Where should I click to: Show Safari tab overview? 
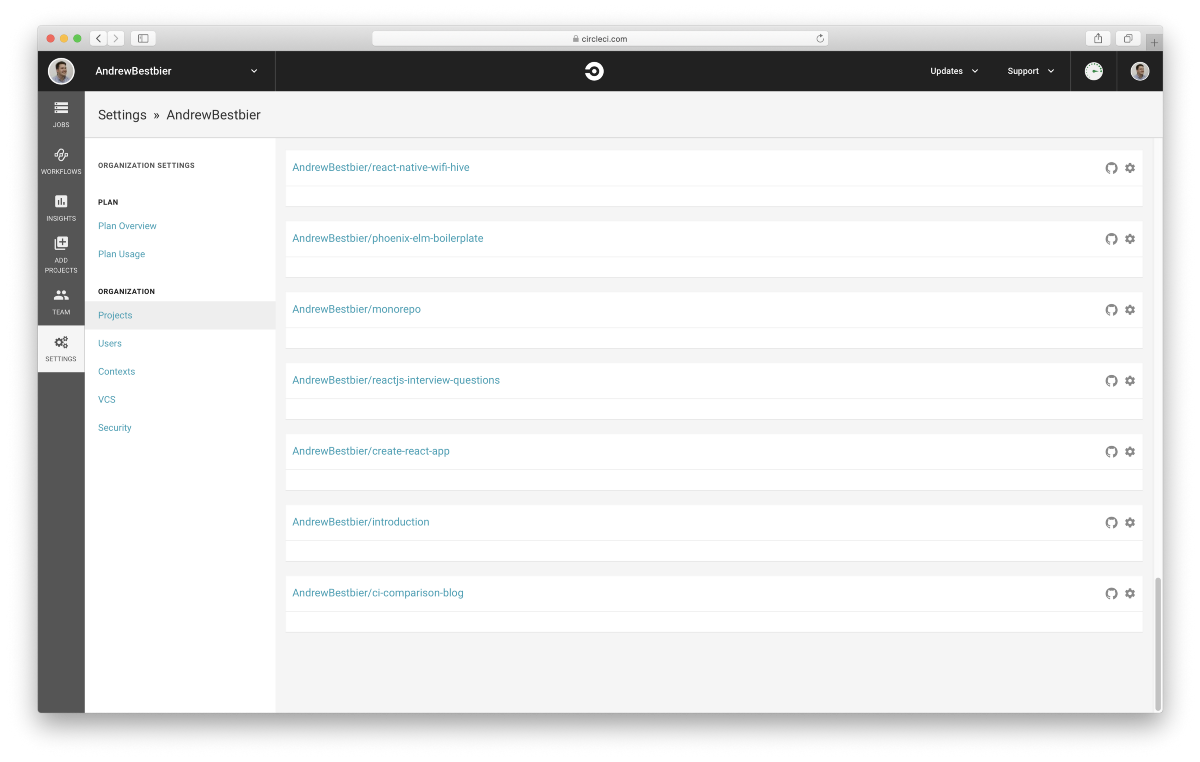pos(1128,38)
